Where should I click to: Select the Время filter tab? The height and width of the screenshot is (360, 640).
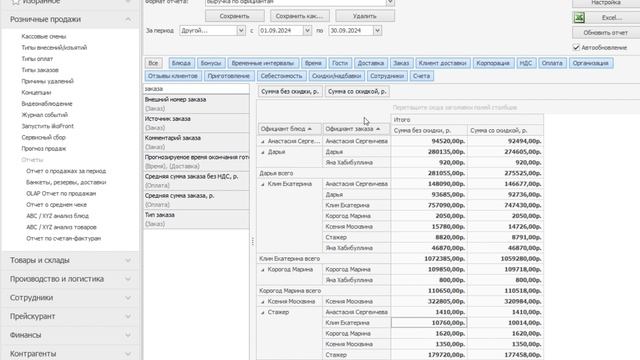[x=313, y=63]
